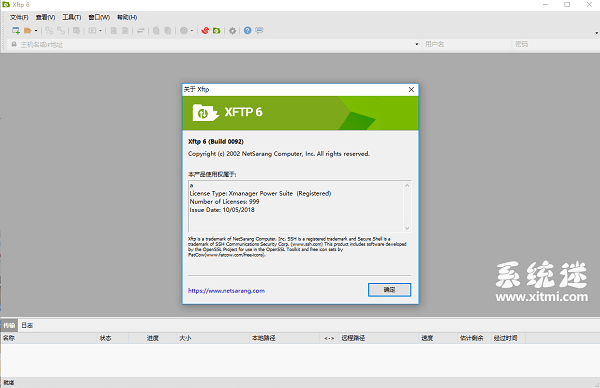
Task: Click the greyed Paste toolbar icon
Action: point(168,31)
